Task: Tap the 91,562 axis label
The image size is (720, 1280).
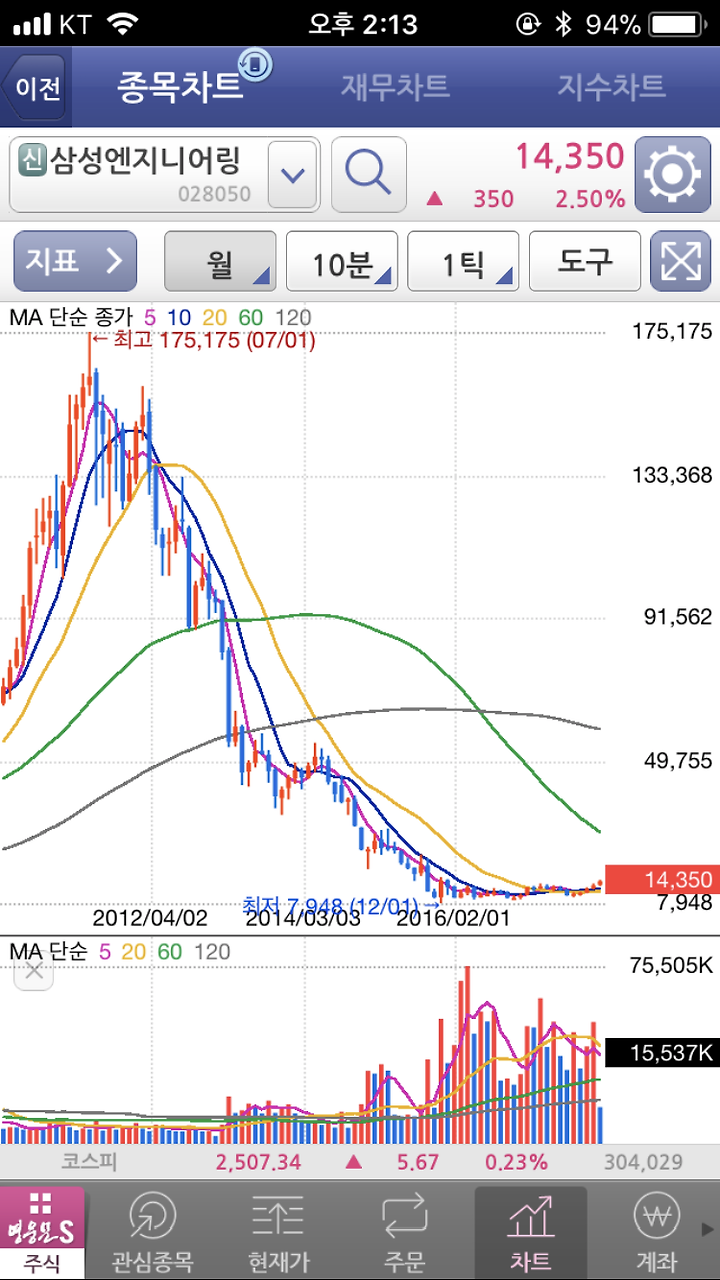Action: click(x=677, y=617)
